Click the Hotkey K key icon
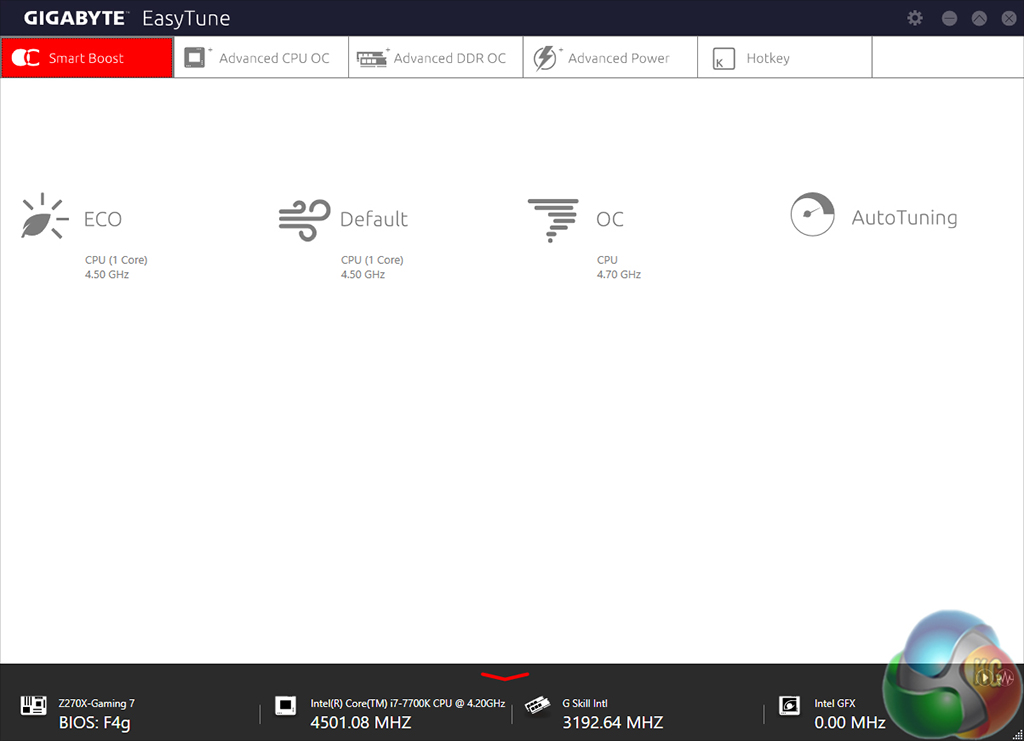 (x=724, y=58)
